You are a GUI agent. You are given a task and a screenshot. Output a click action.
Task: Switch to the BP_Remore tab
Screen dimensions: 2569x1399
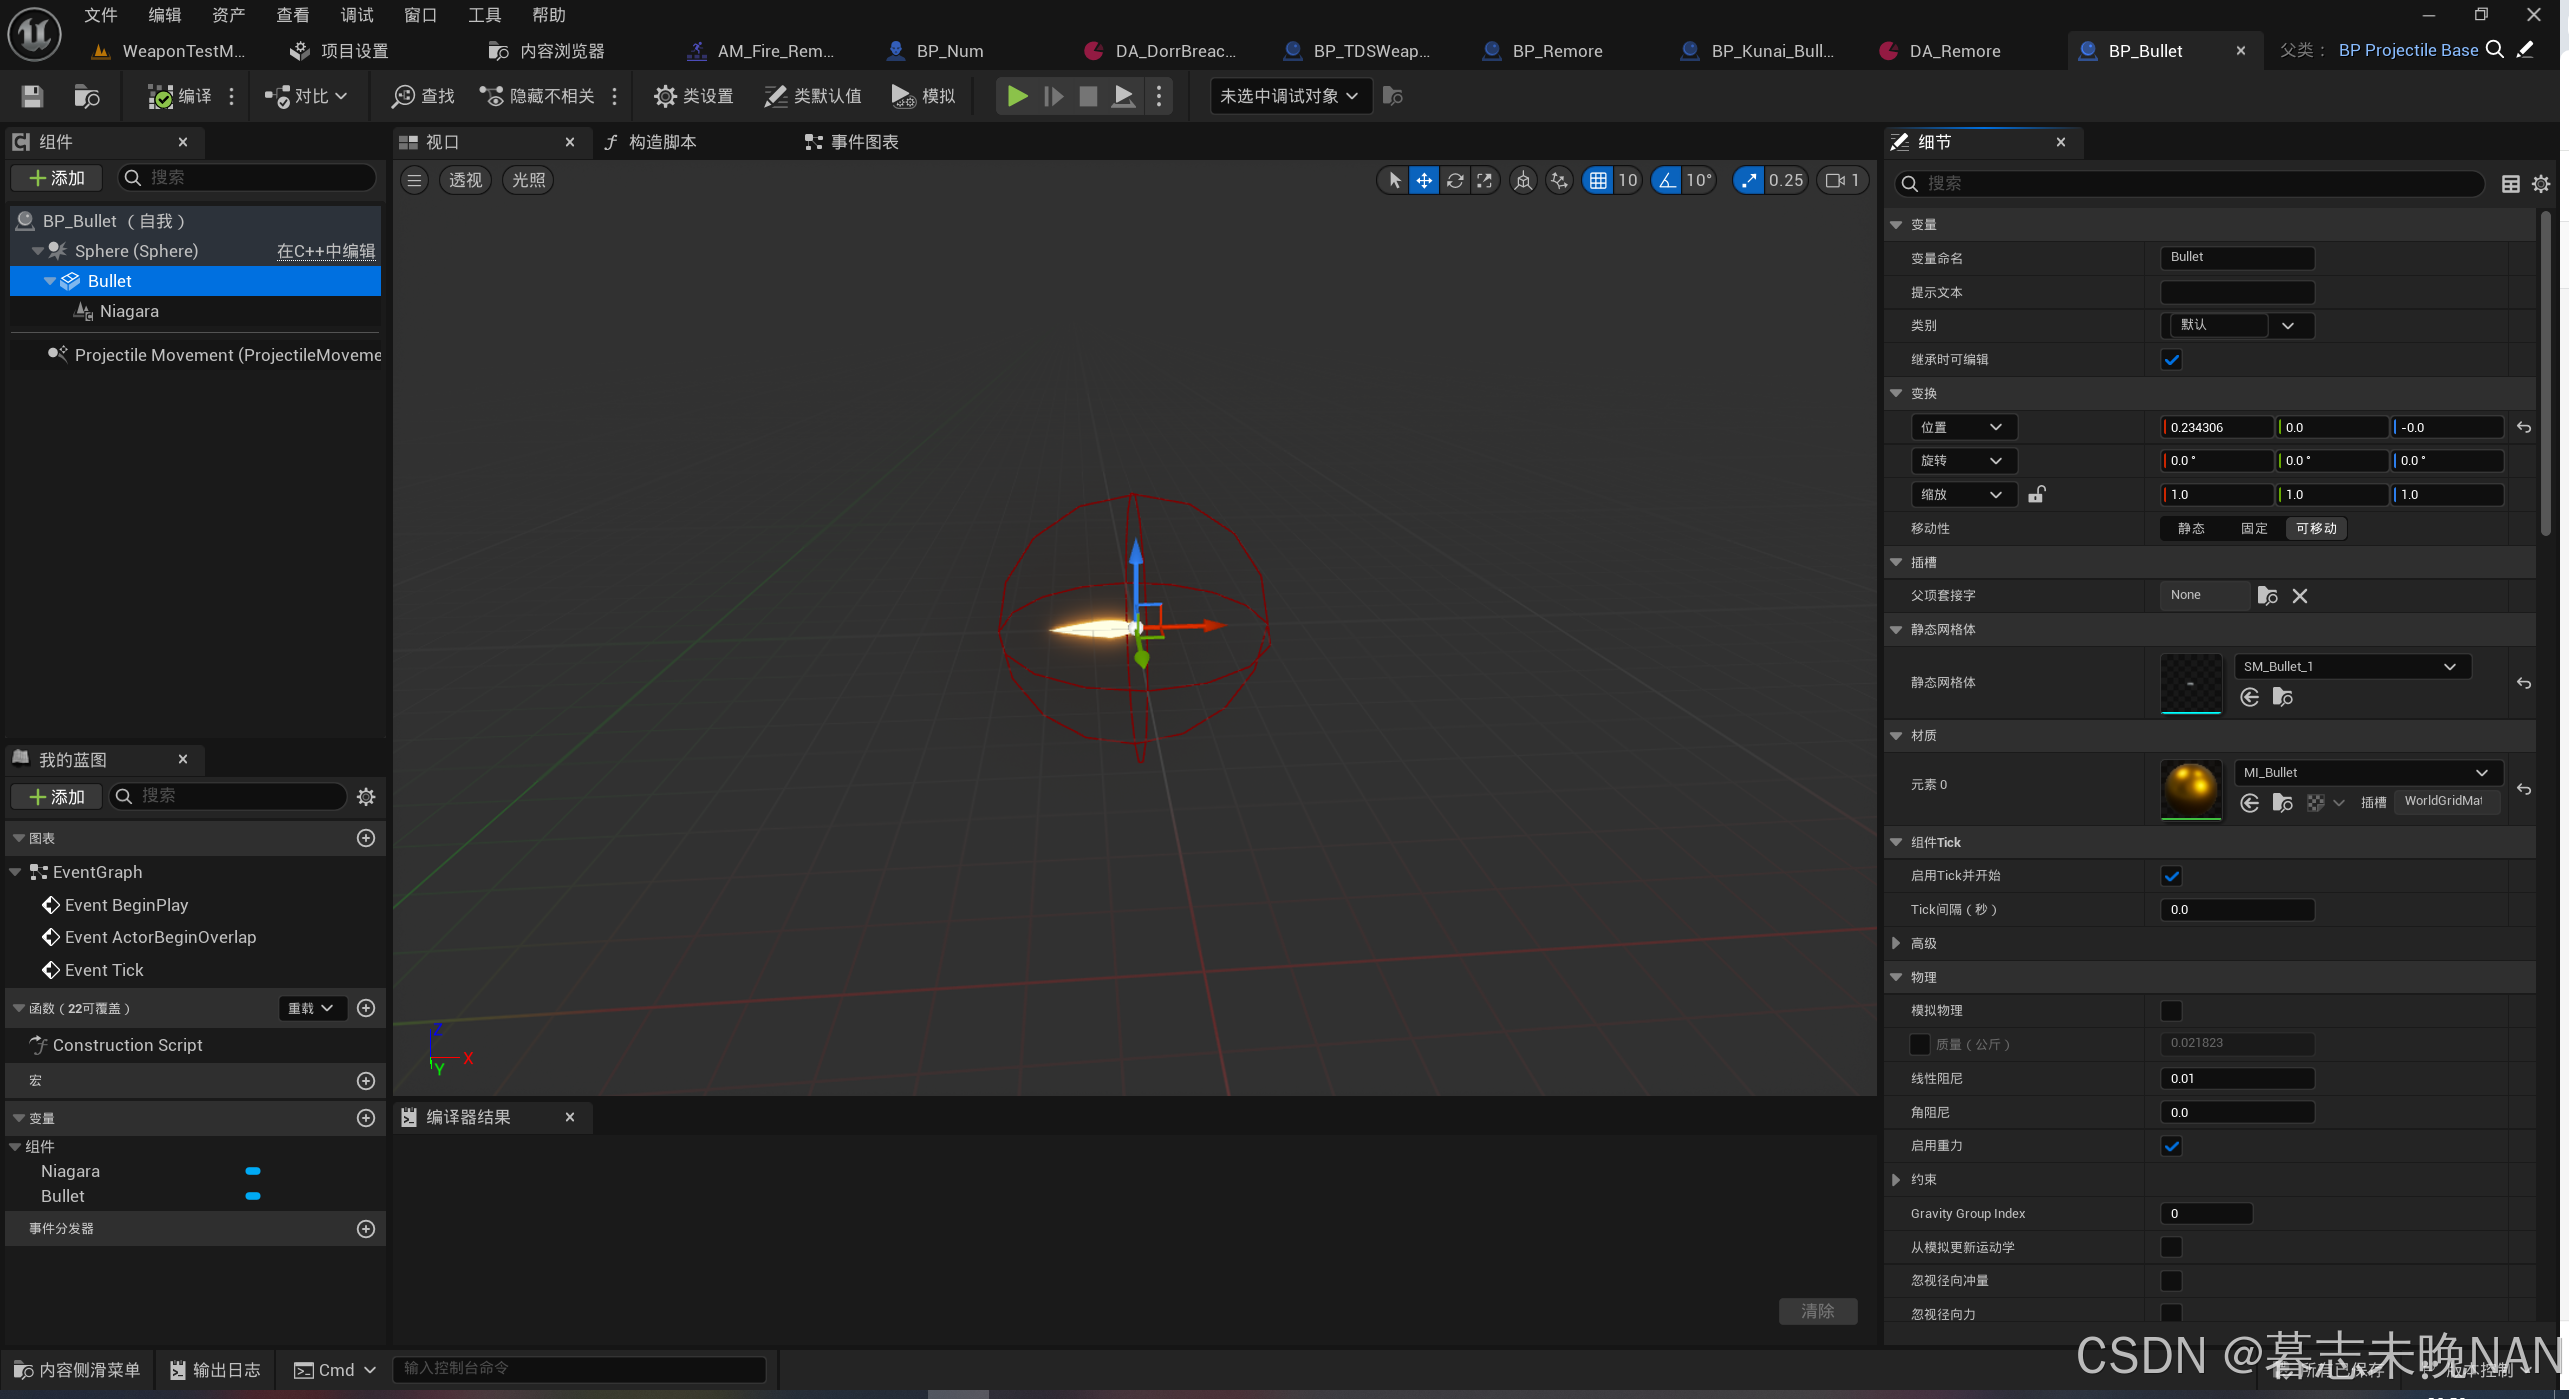tap(1544, 51)
